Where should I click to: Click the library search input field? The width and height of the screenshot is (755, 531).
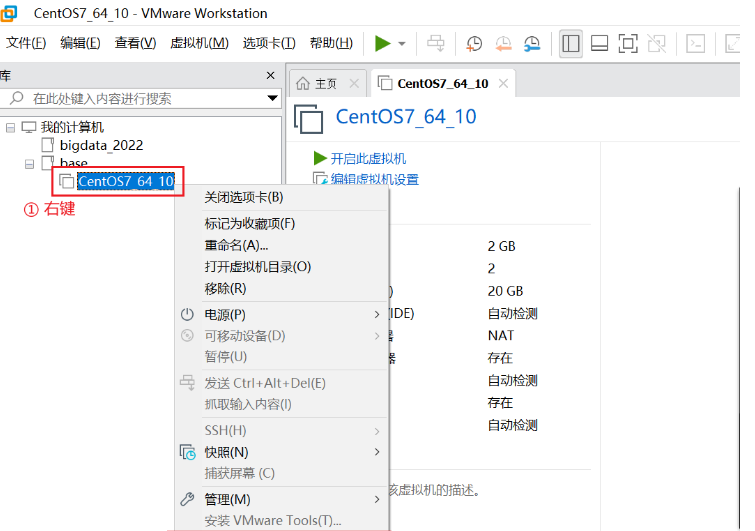click(x=140, y=99)
